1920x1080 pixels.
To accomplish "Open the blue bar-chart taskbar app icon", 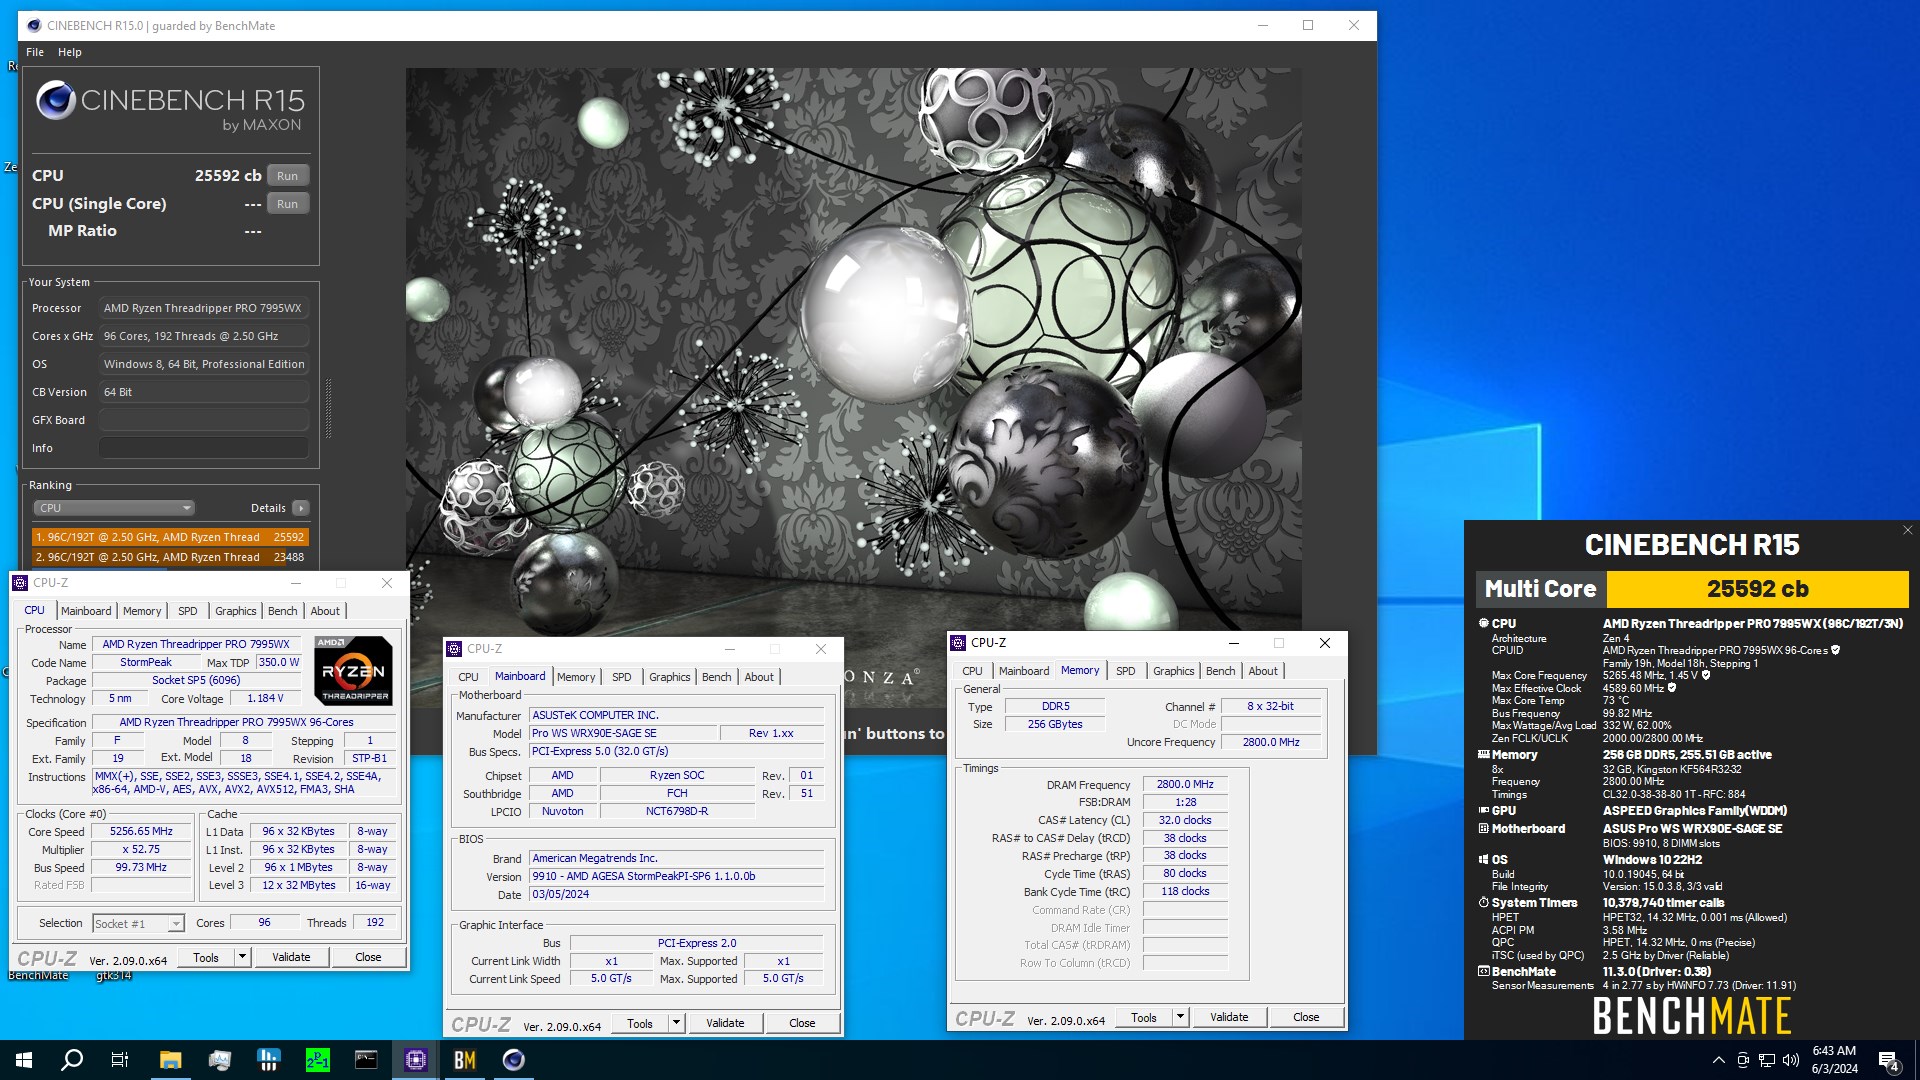I will click(268, 1060).
